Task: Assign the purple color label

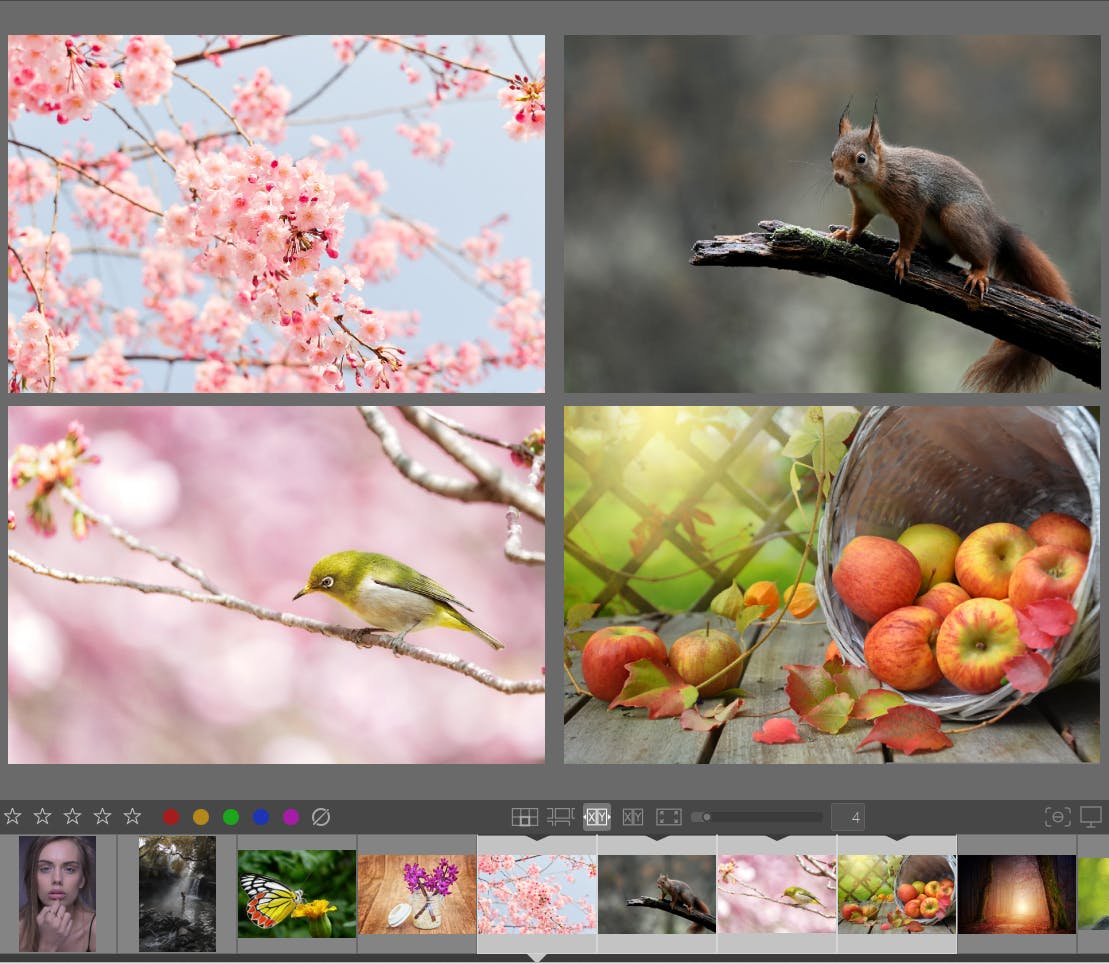Action: [291, 816]
